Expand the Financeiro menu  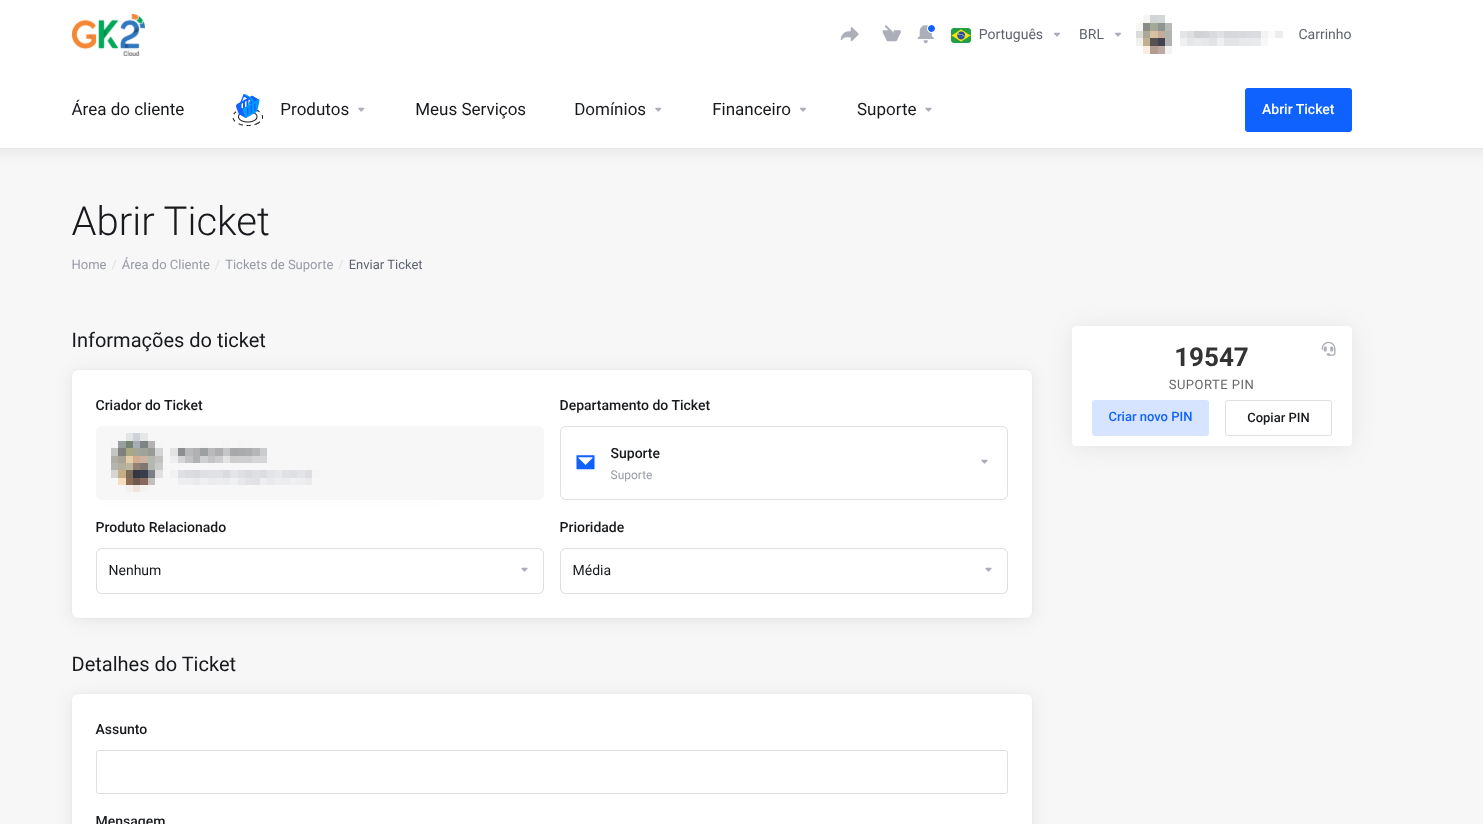click(x=759, y=110)
